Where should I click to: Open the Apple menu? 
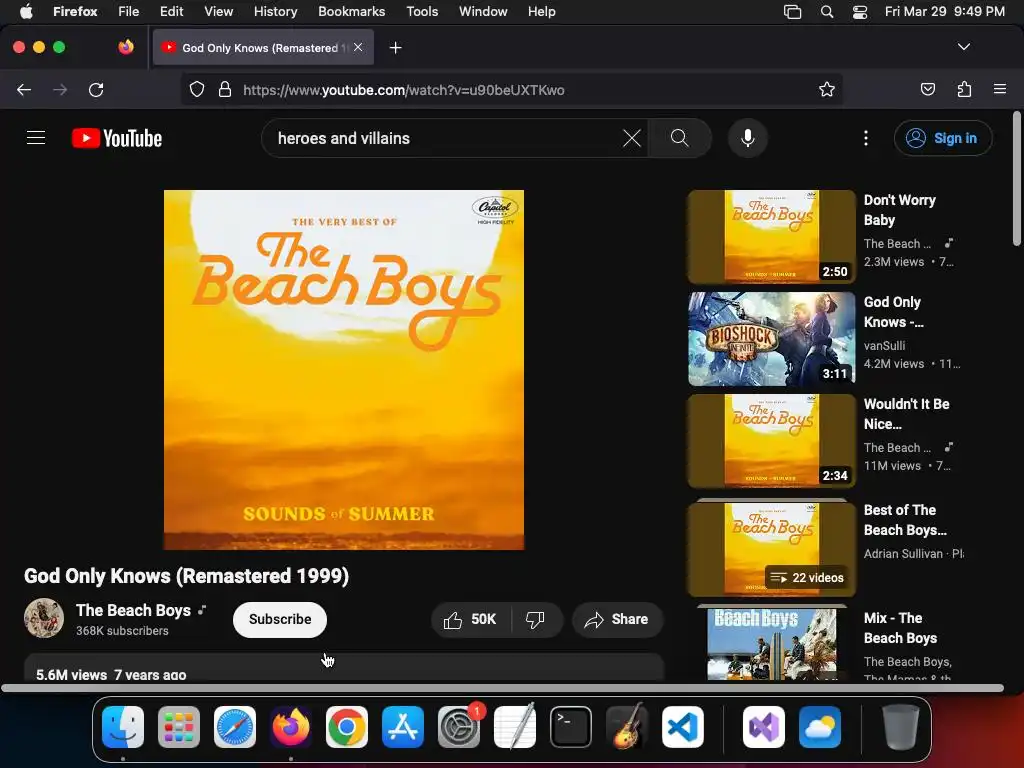click(x=26, y=12)
